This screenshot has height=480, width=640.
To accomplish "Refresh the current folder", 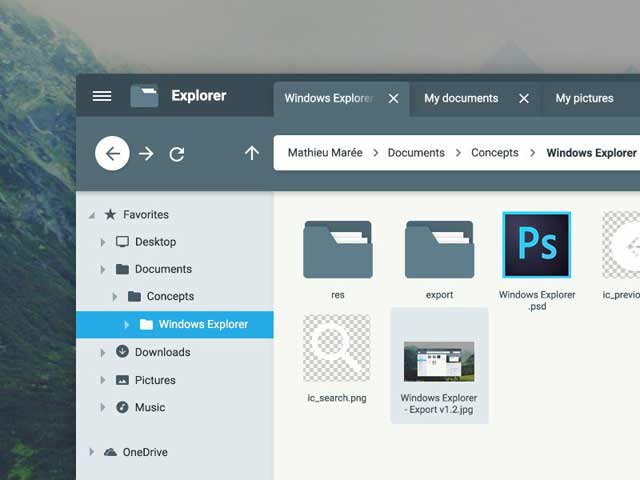I will click(177, 154).
